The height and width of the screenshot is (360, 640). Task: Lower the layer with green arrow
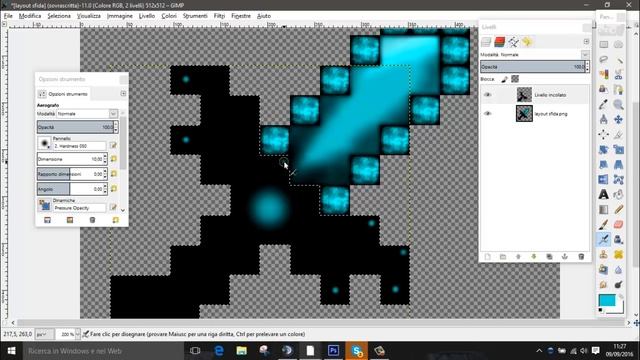tap(533, 257)
